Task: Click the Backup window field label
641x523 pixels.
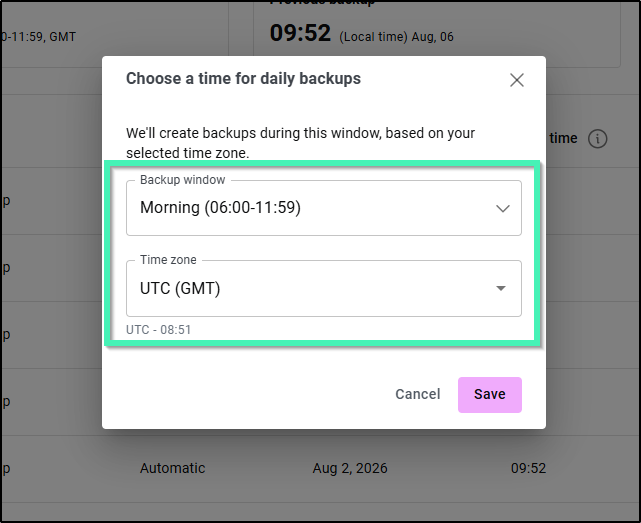Action: pos(182,180)
